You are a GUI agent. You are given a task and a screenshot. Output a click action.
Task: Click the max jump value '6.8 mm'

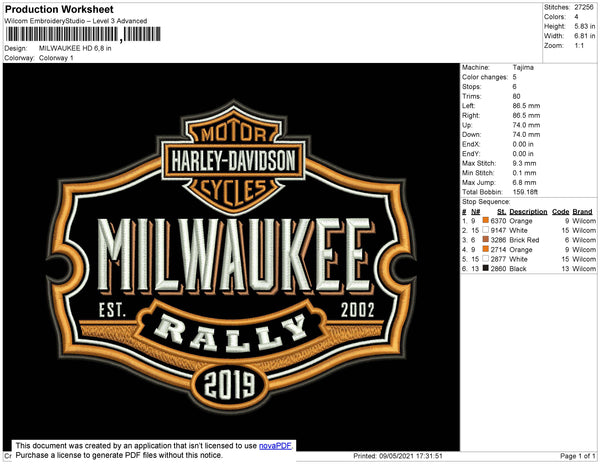click(525, 182)
